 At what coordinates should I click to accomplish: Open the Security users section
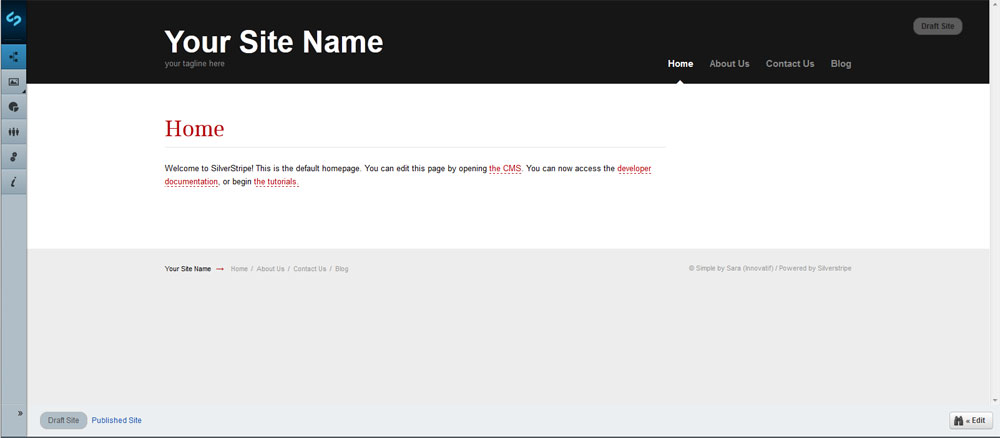pyautogui.click(x=13, y=131)
